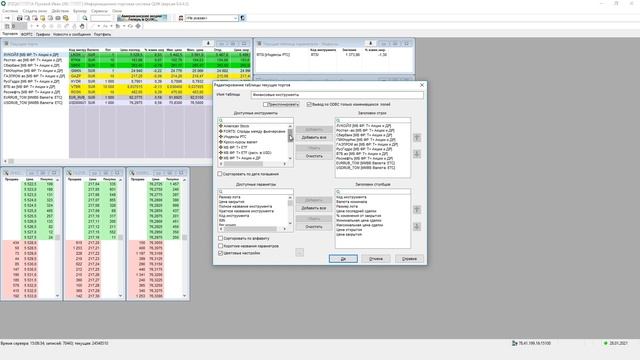
Task: Open Справка help from the dialog
Action: (x=409, y=259)
